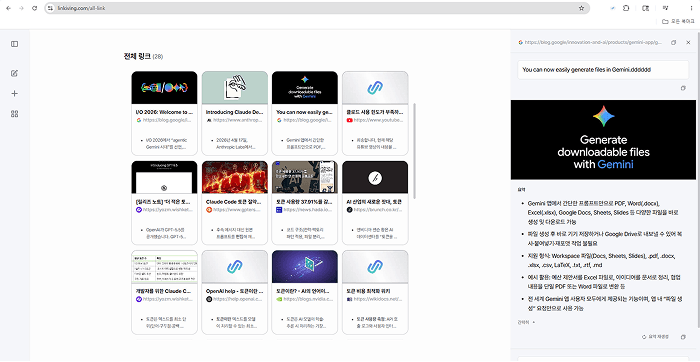Image resolution: width=700 pixels, height=362 pixels.
Task: Click the brunch.co.kr link on the AI card
Action: [379, 209]
